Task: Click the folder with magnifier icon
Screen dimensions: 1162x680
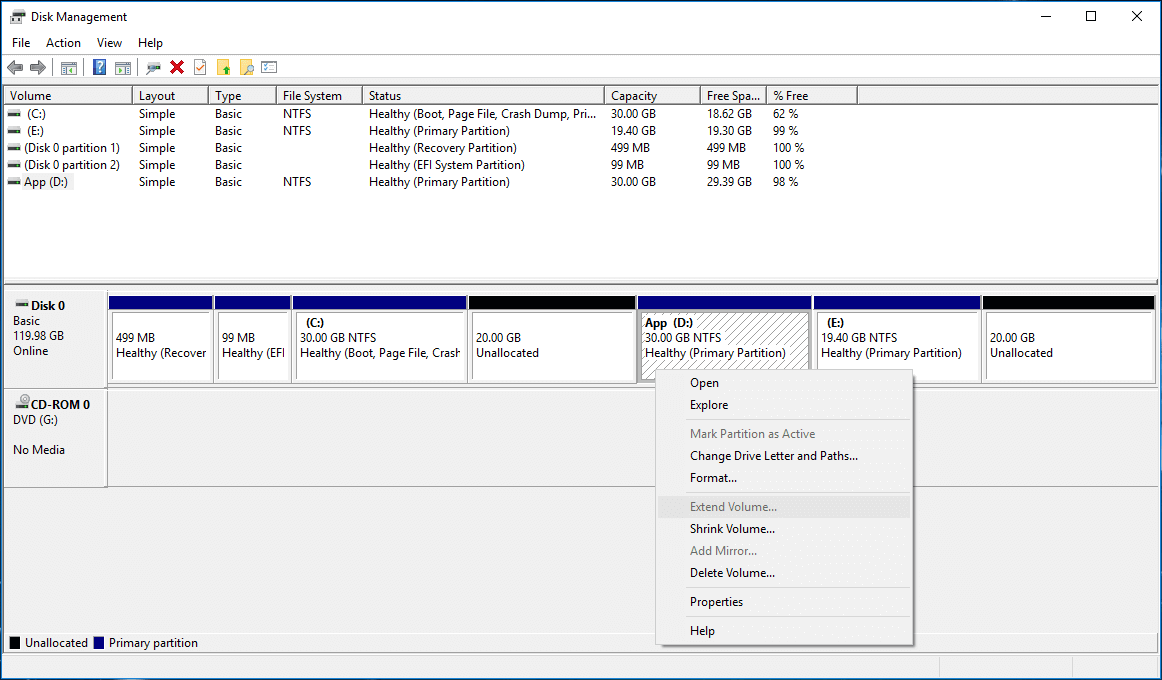Action: pos(246,68)
